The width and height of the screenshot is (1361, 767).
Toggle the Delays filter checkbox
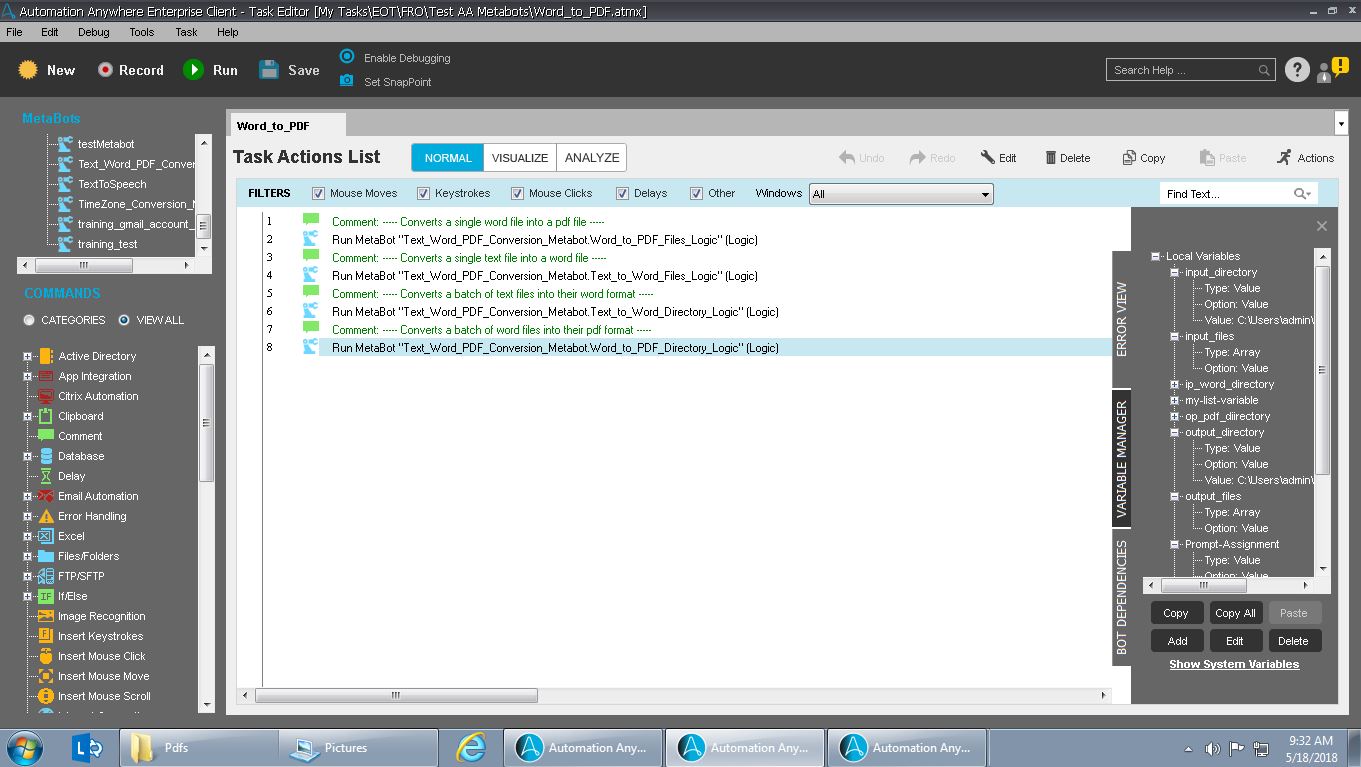click(x=622, y=193)
